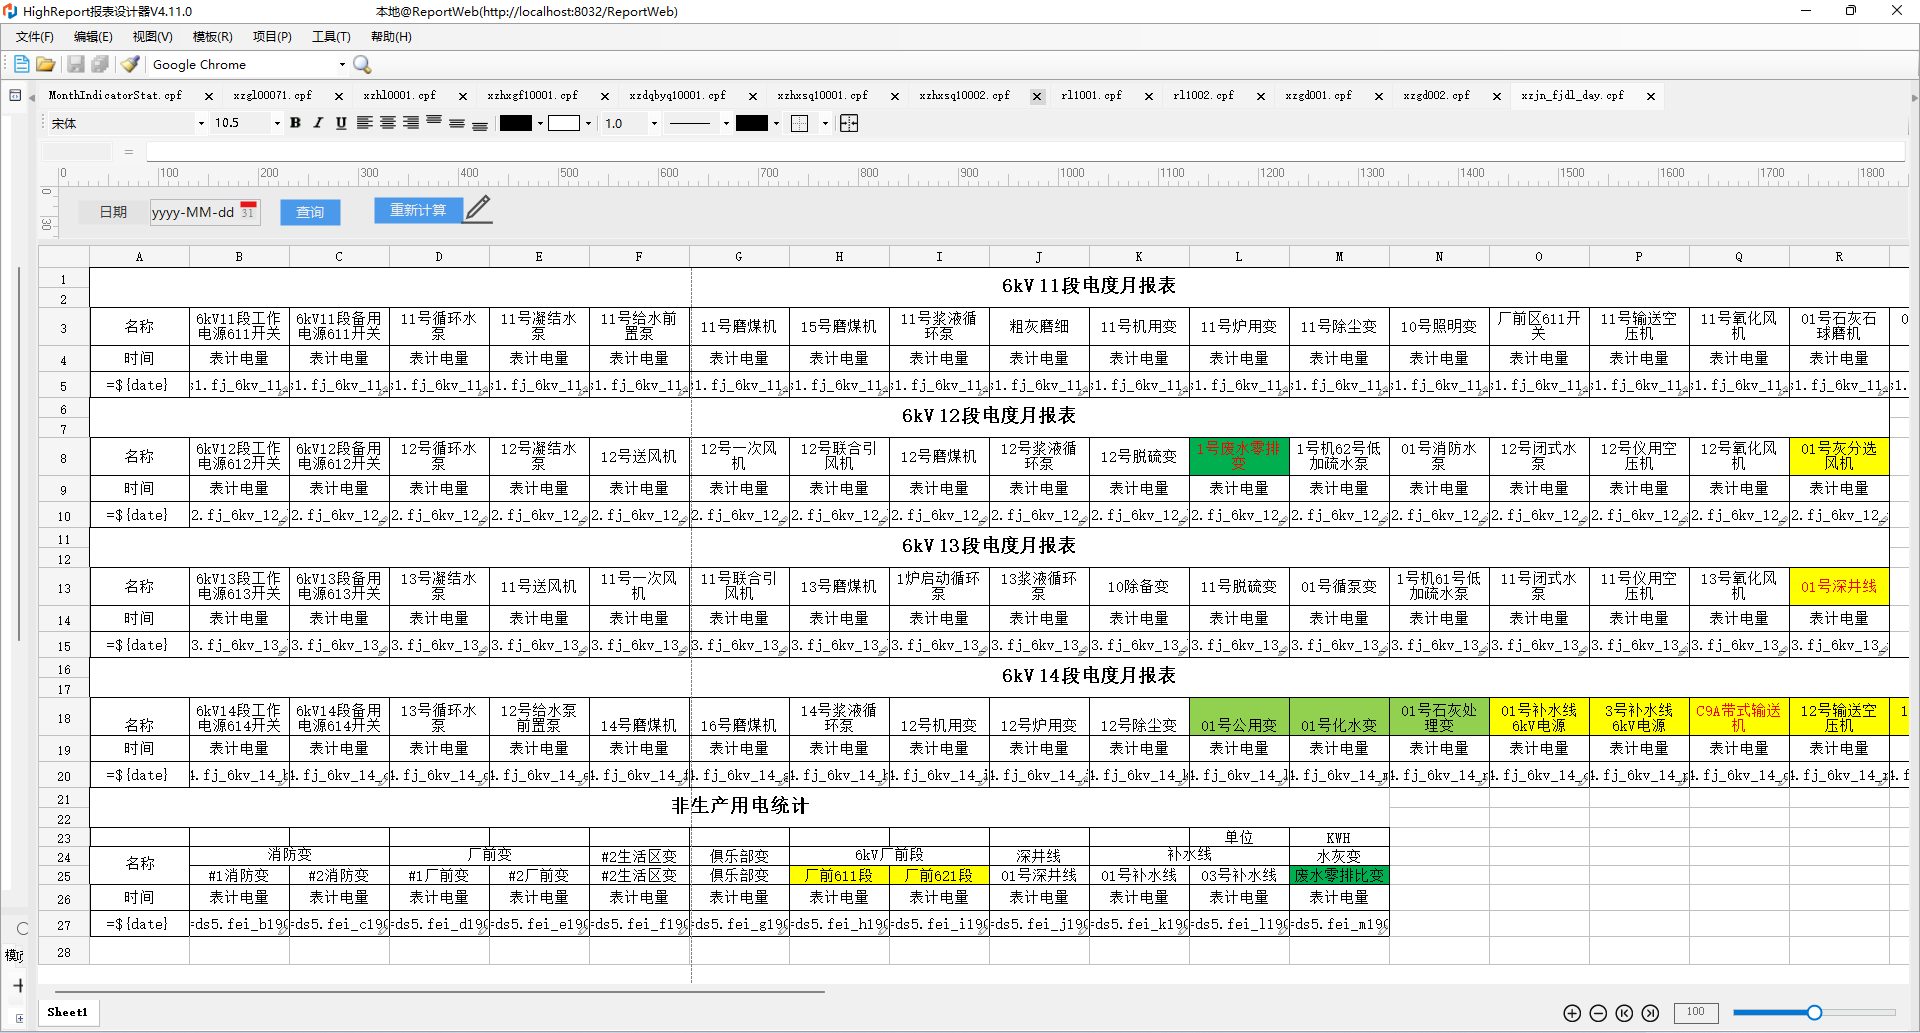1920x1033 pixels.
Task: Click the formula bar input field
Action: pos(1025,152)
